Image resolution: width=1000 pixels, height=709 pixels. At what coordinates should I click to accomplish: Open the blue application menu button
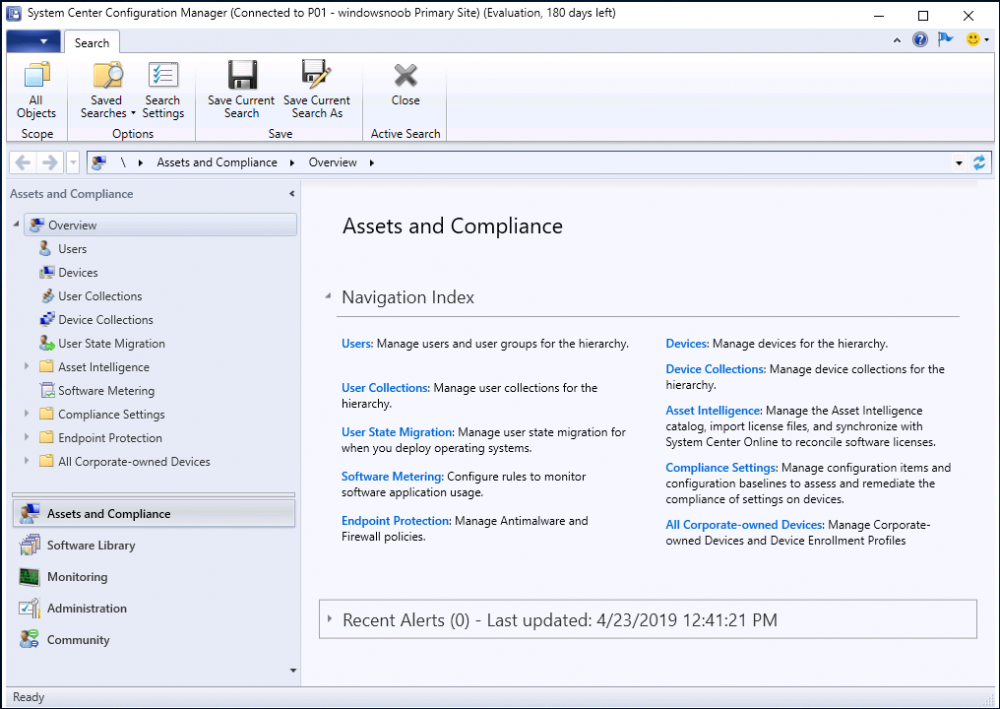point(33,41)
